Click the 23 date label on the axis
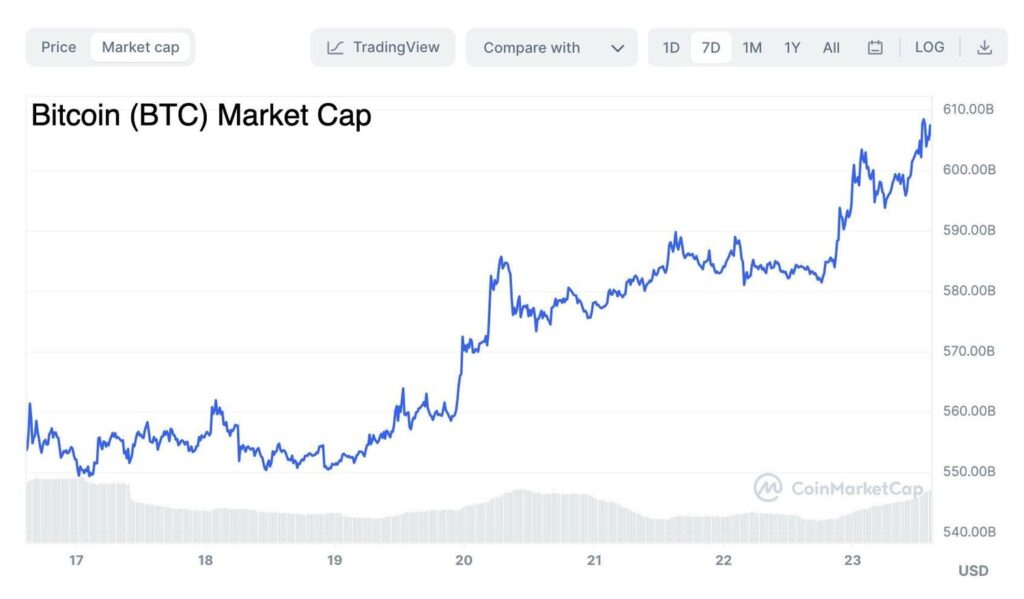The width and height of the screenshot is (1024, 599). (852, 560)
